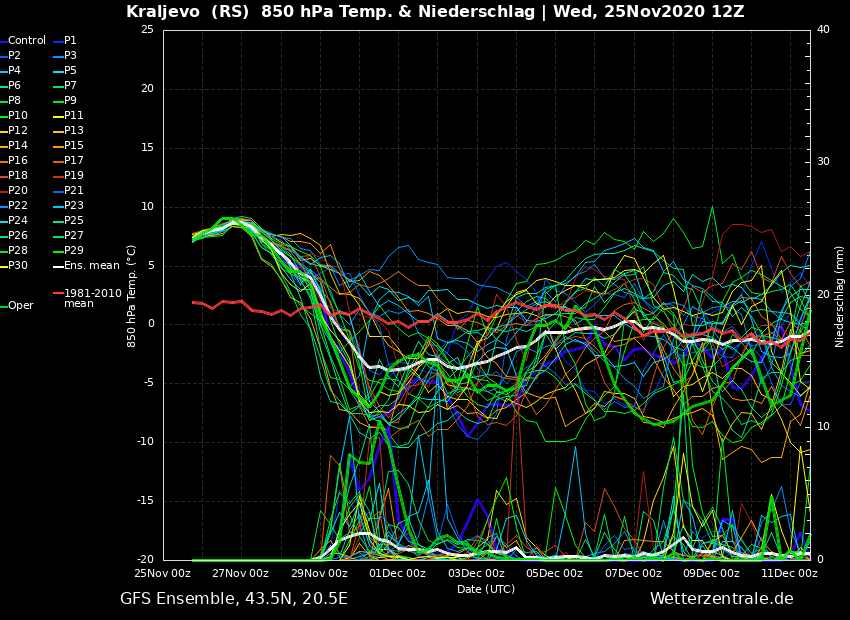Select the 11Dec 00z axis tick
850x620 pixels.
pos(789,574)
